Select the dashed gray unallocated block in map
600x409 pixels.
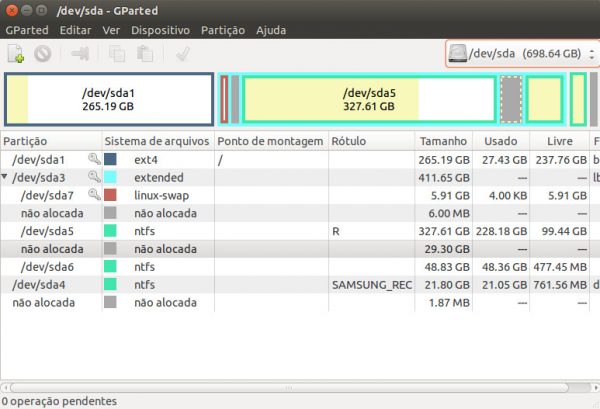pyautogui.click(x=511, y=99)
